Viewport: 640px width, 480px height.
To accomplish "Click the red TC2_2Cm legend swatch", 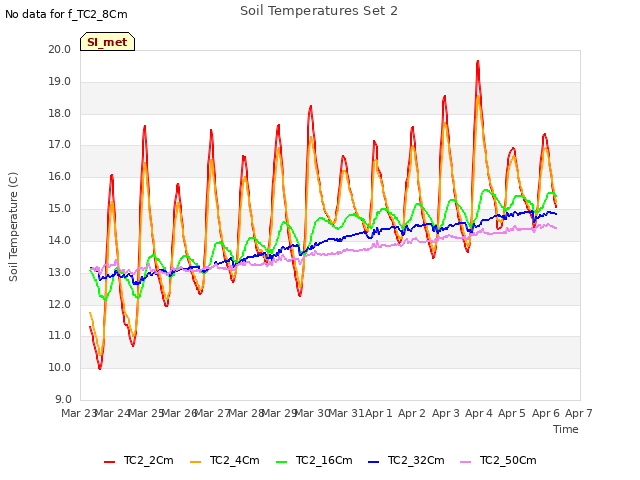I will click(x=109, y=462).
